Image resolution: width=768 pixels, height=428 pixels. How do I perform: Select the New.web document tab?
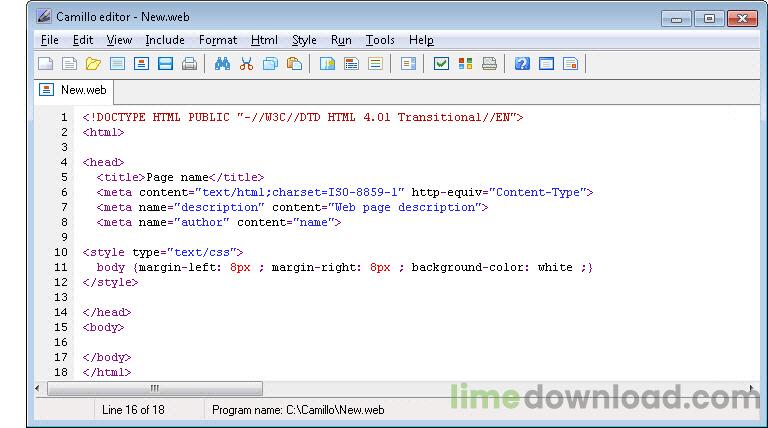[73, 90]
